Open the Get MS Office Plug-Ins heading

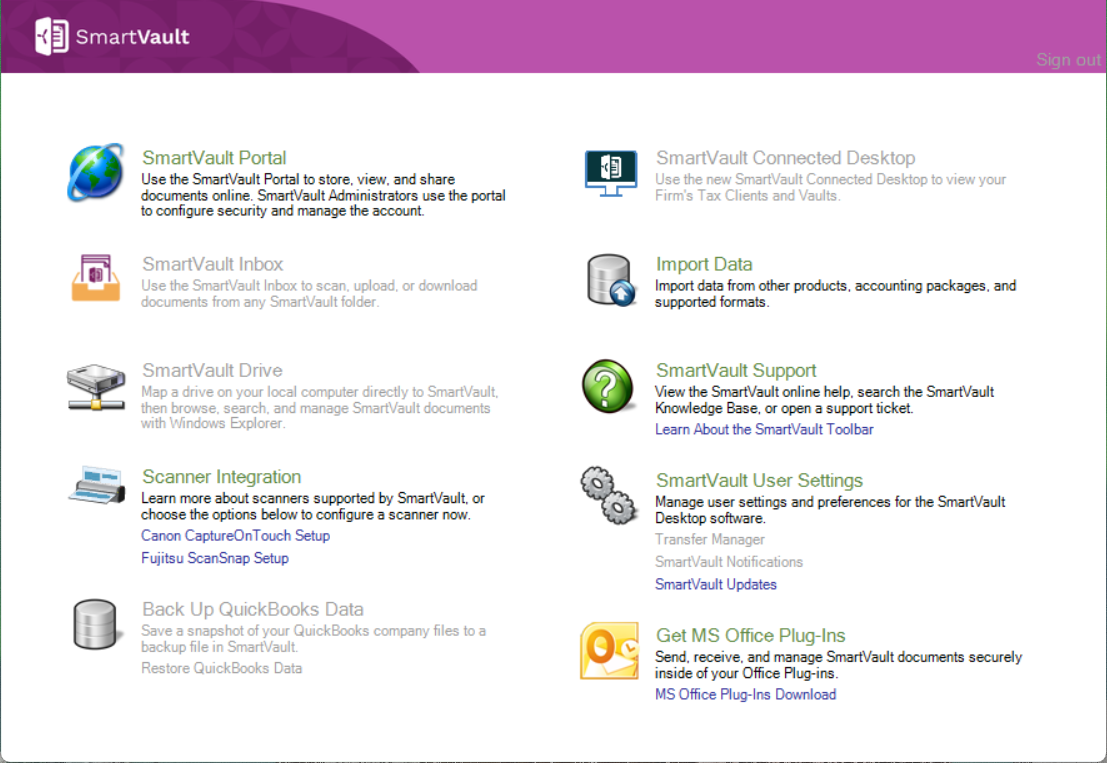click(750, 635)
